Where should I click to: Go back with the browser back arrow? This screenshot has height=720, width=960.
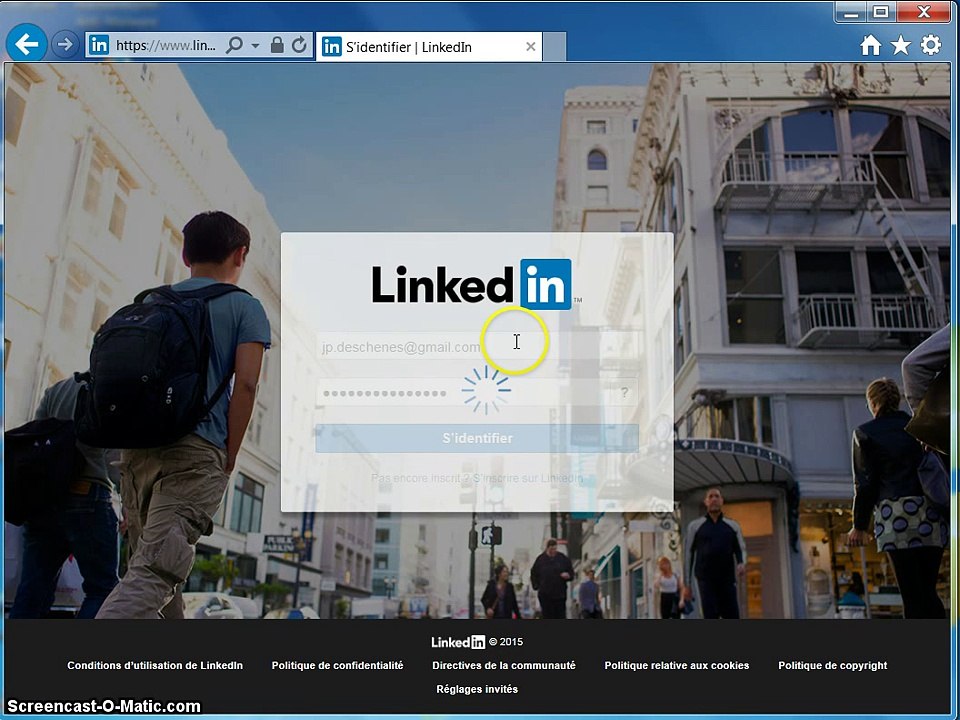(x=26, y=43)
